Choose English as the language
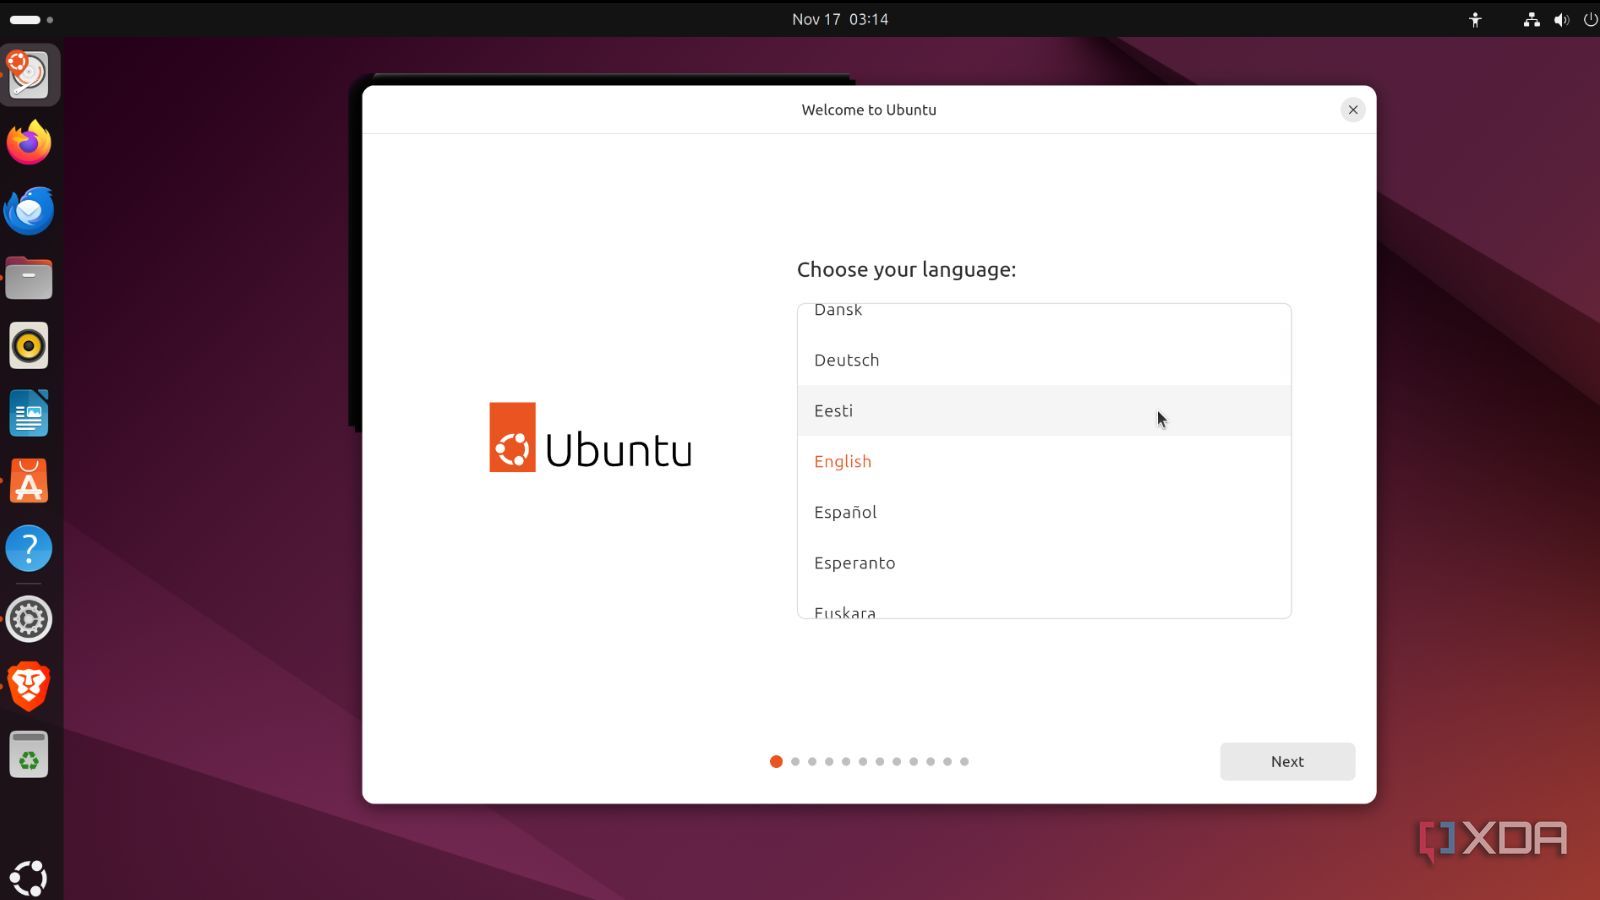The width and height of the screenshot is (1600, 900). click(x=1044, y=461)
